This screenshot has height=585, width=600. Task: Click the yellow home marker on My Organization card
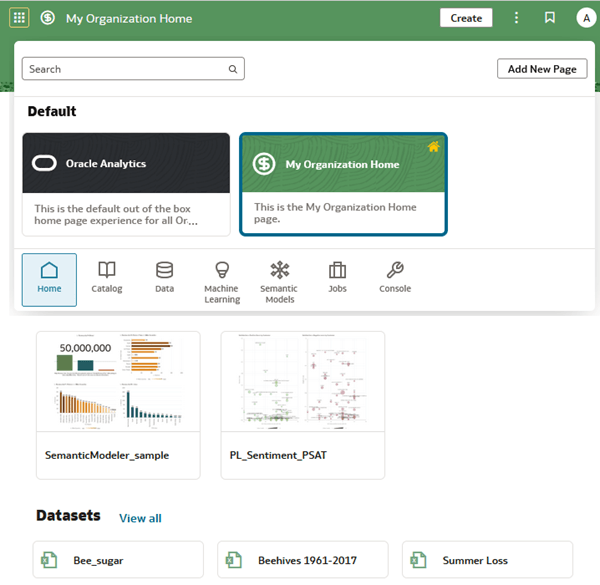click(434, 146)
